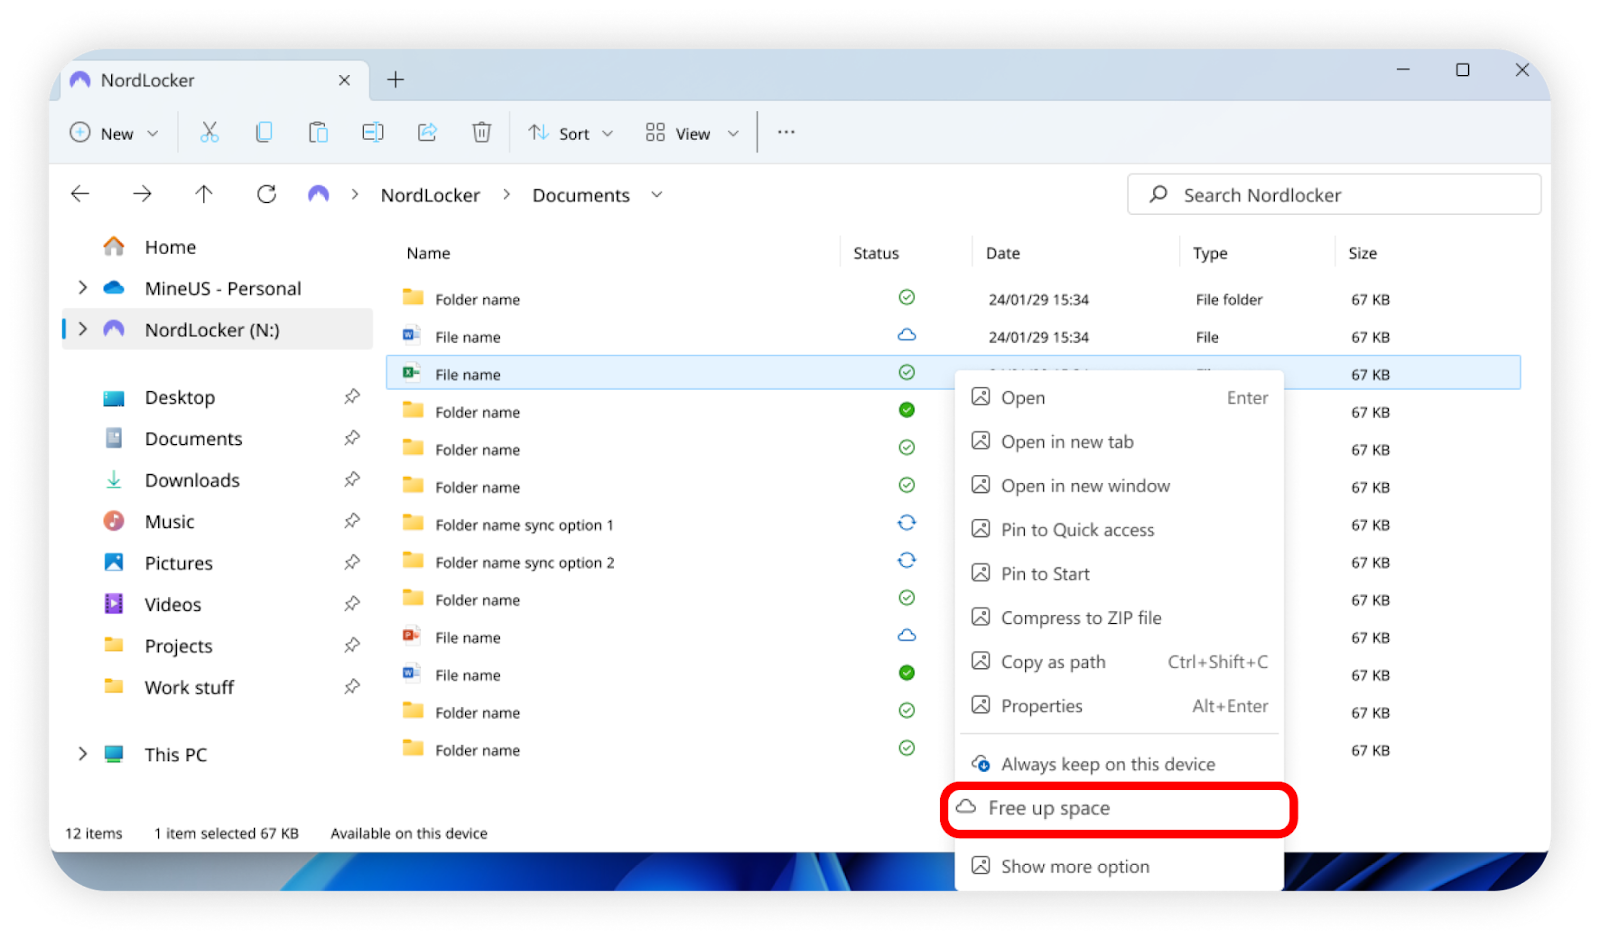Sort by Date column header
Image resolution: width=1600 pixels, height=940 pixels.
coord(1003,253)
